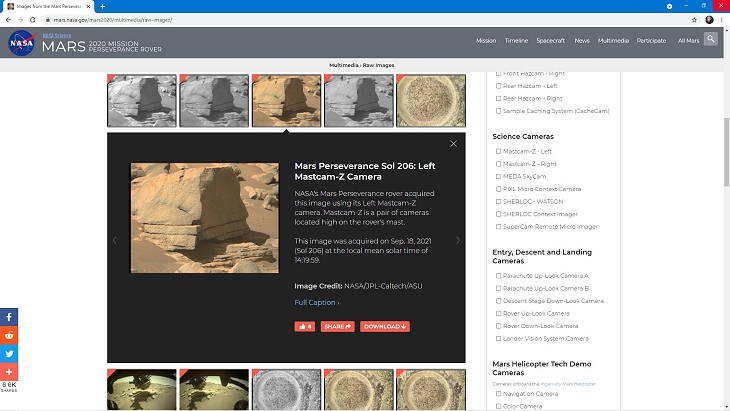Check Rover Down-Look Camera filter
This screenshot has width=730, height=411.
499,326
